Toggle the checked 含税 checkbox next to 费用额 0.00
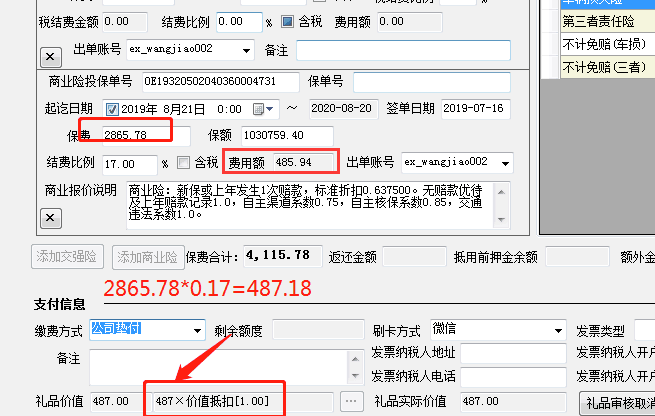Image resolution: width=655 pixels, height=416 pixels. [287, 22]
